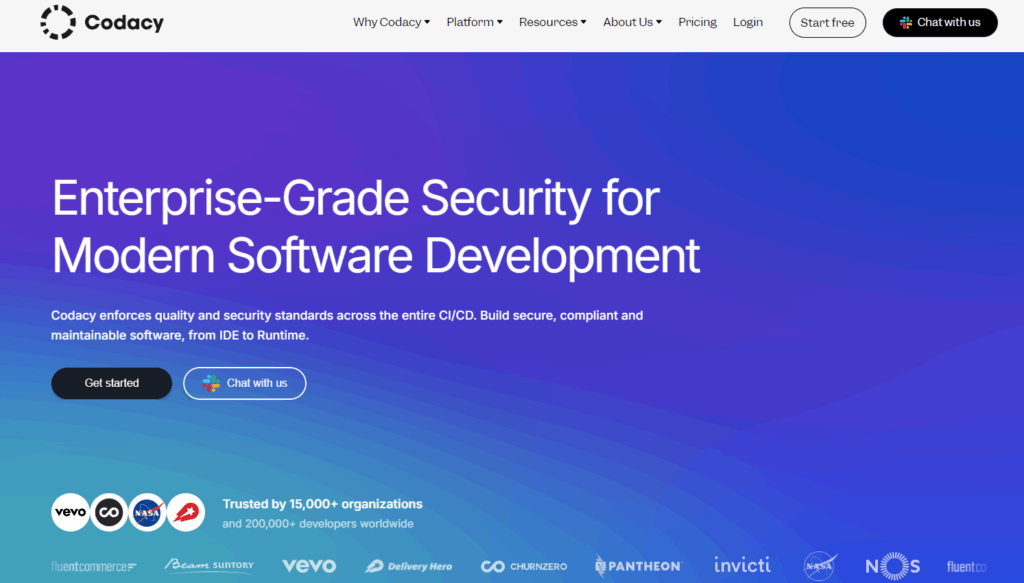This screenshot has width=1024, height=583.
Task: Click the NASA logo badge near trusted organizations
Action: pos(147,512)
